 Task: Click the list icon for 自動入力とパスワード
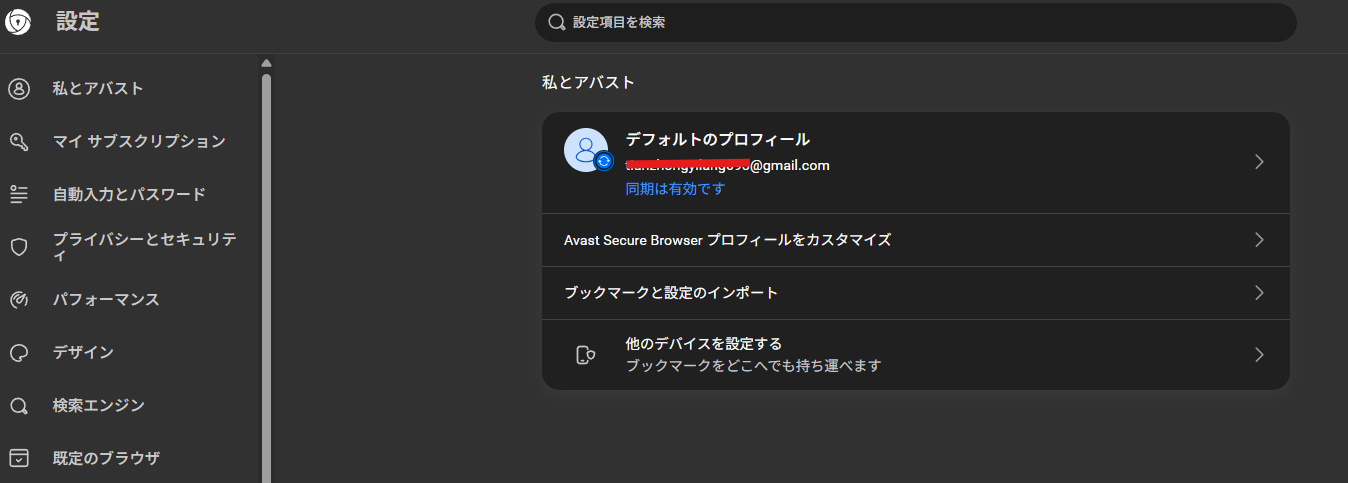click(19, 195)
